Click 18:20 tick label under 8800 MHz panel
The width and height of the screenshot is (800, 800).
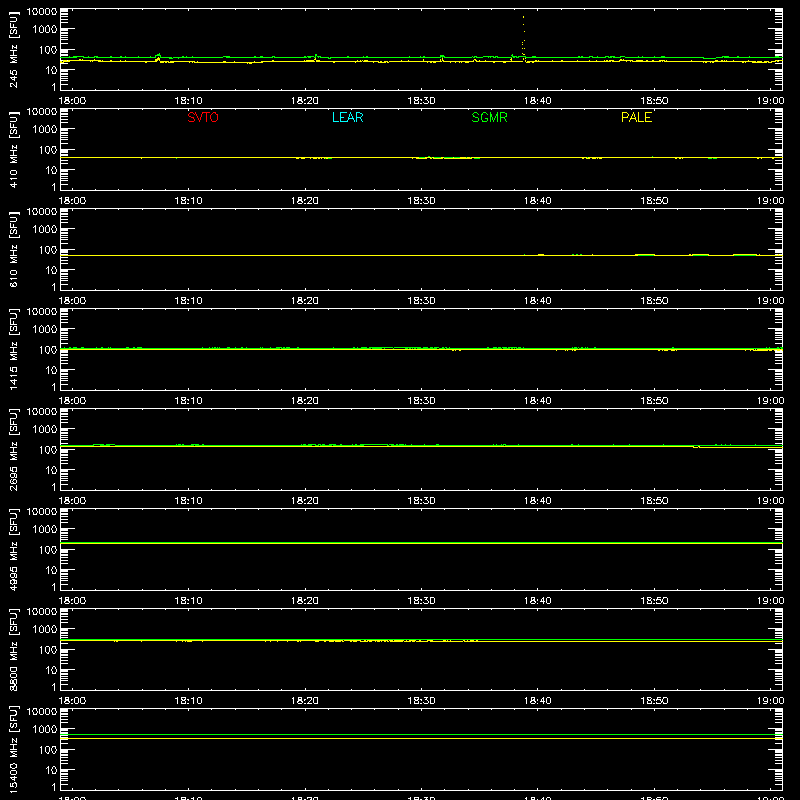[305, 701]
